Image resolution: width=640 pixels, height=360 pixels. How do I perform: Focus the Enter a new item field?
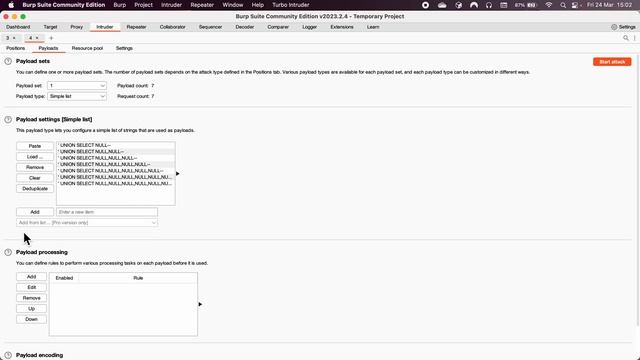[x=107, y=212]
